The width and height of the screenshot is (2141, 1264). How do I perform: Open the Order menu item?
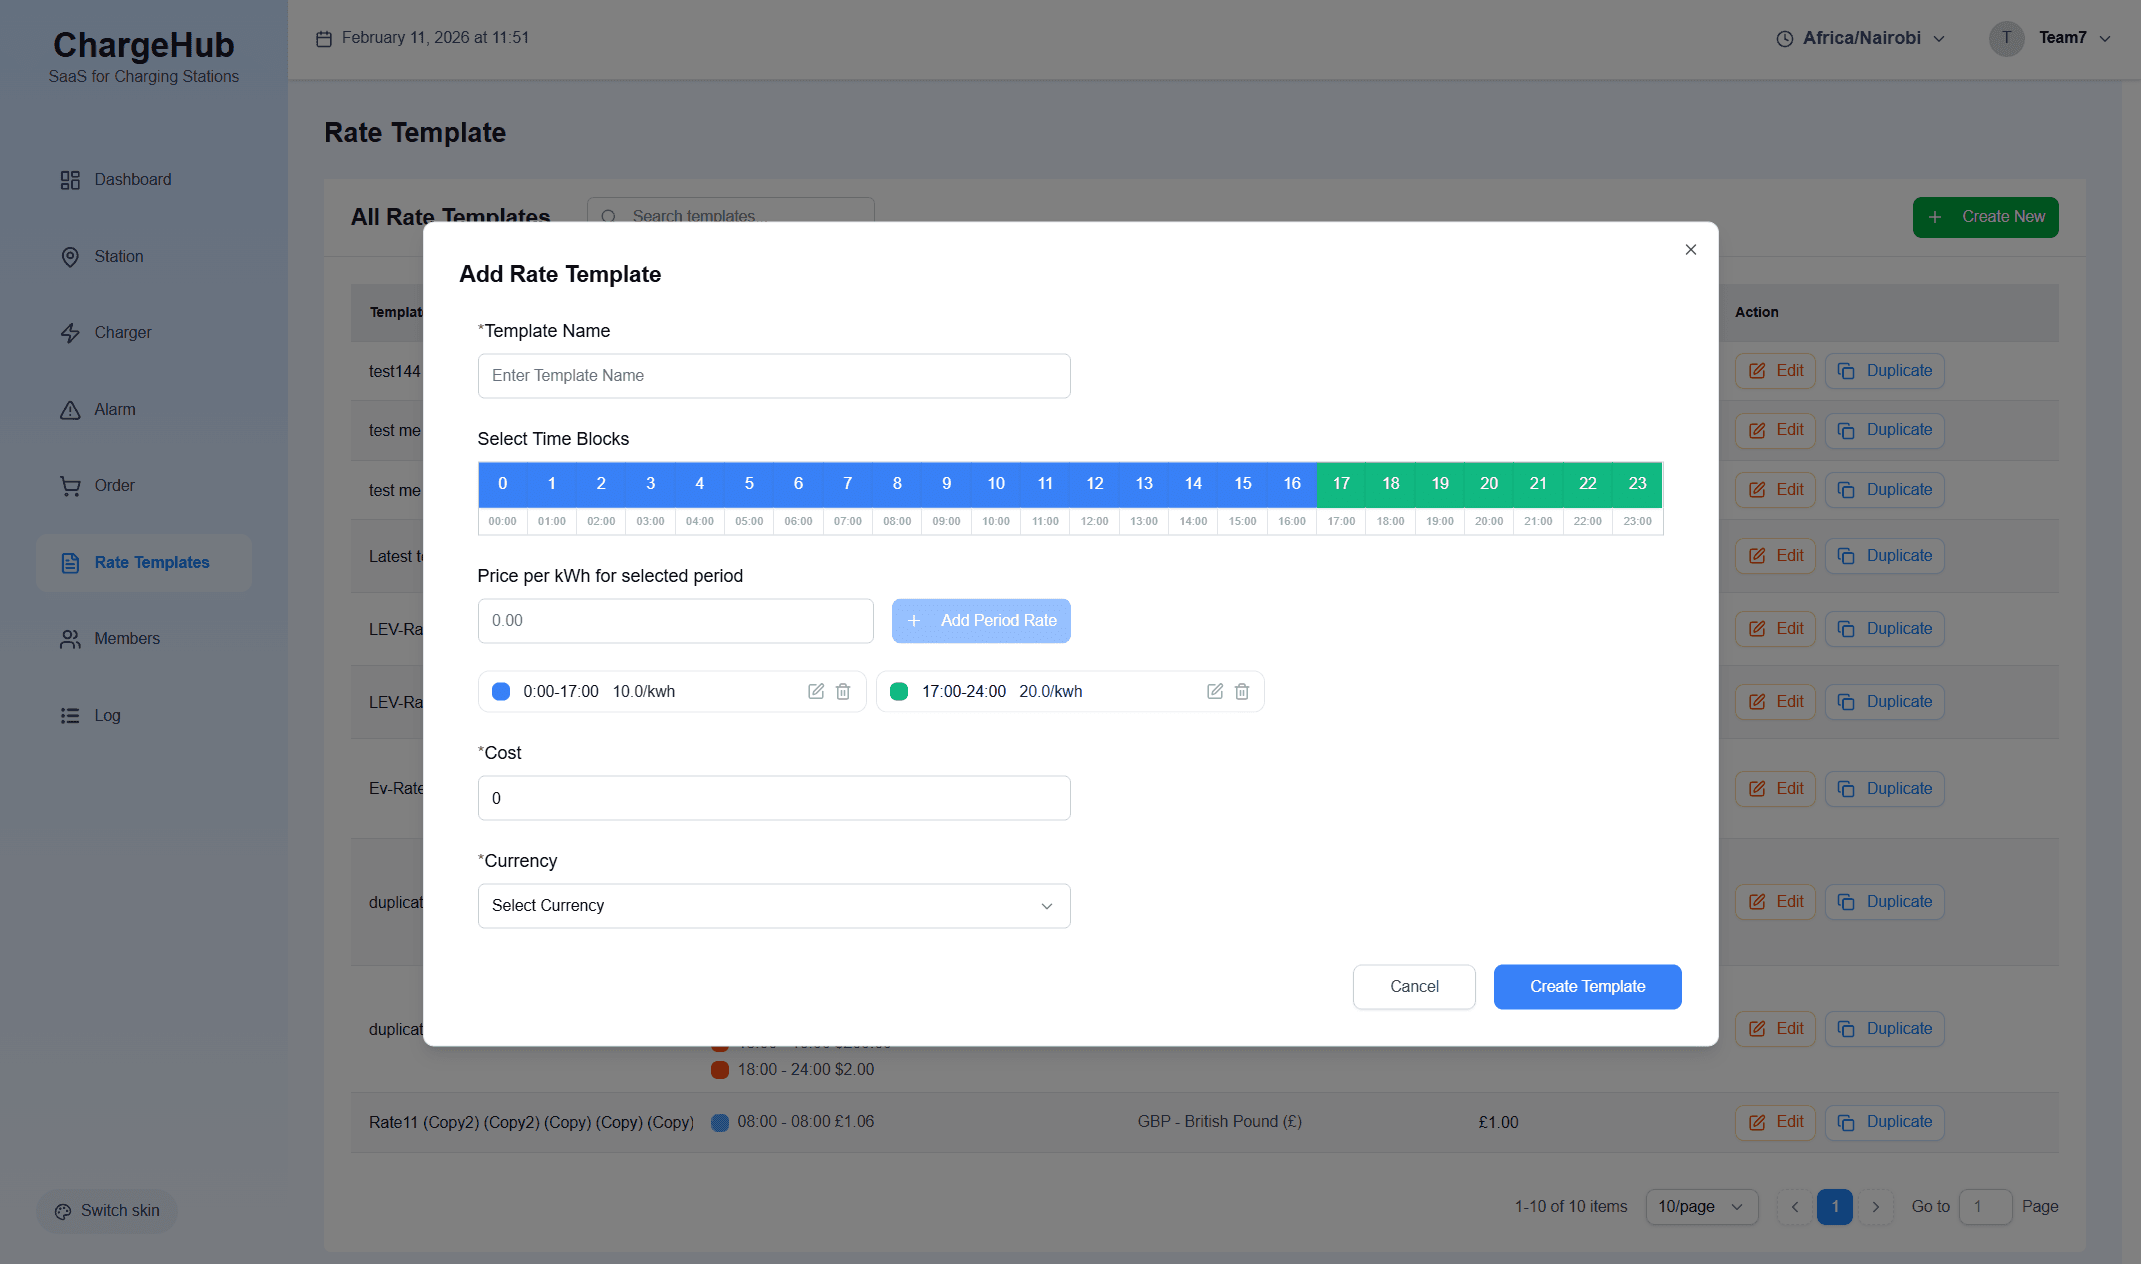point(114,486)
